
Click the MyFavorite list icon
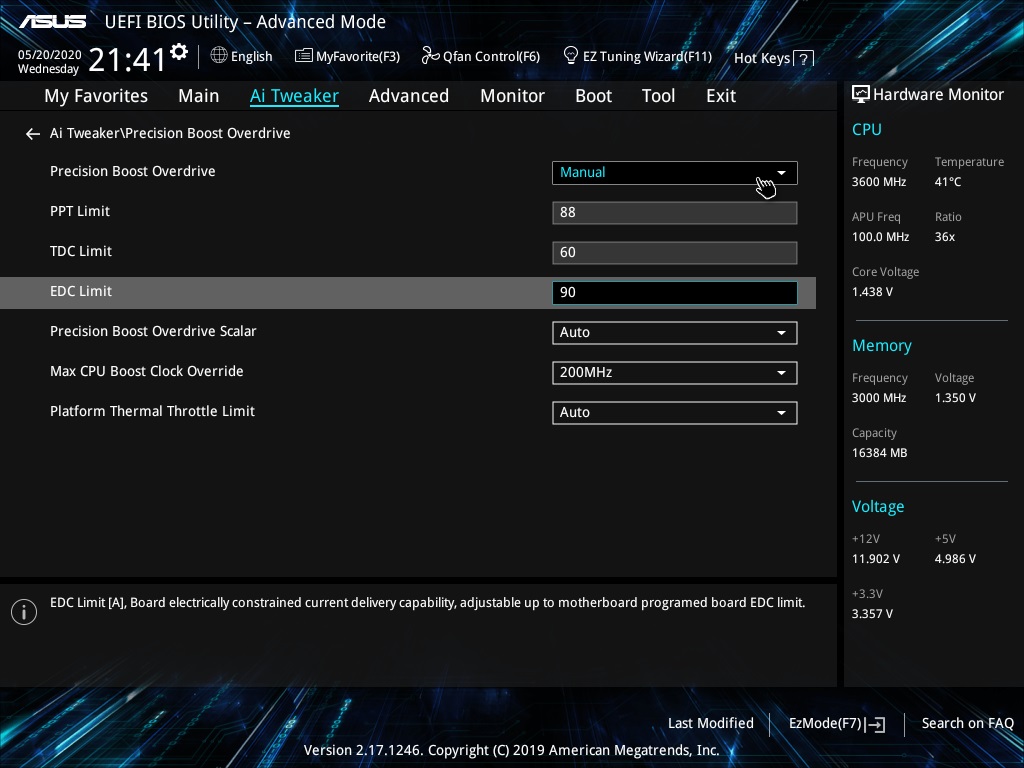coord(303,56)
